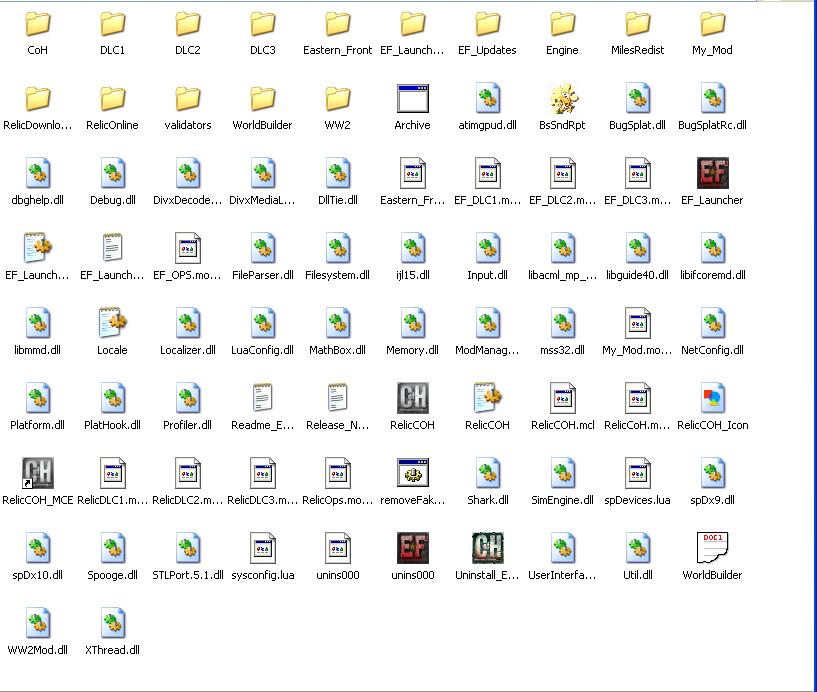Select the BsSndRpt executable icon

click(563, 98)
